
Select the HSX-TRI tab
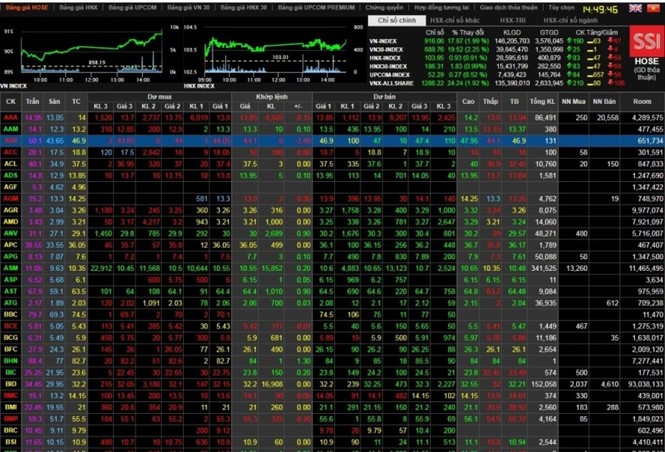point(513,20)
